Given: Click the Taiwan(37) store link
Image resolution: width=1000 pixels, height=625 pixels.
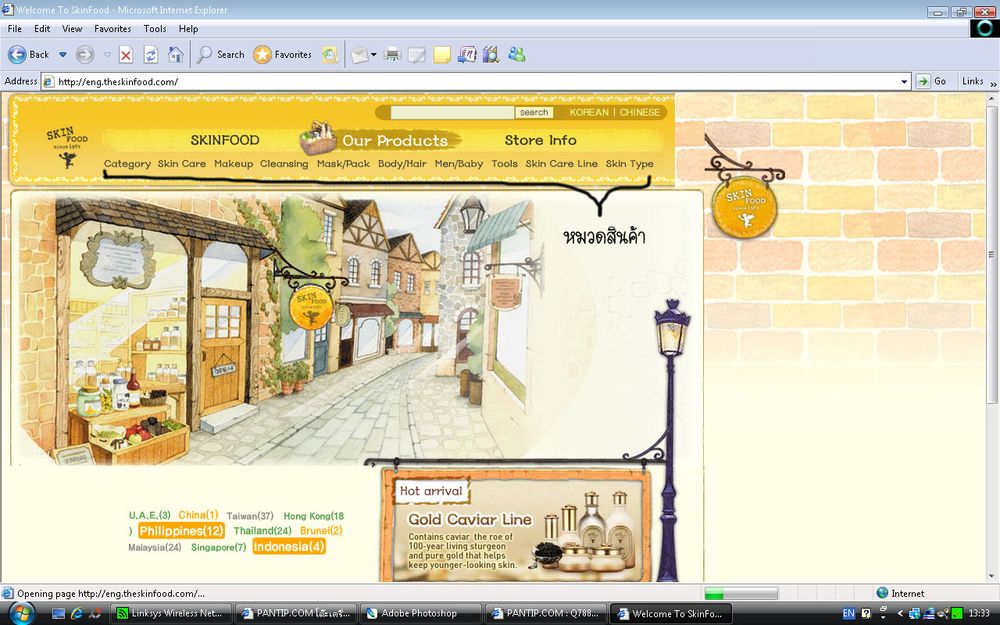Looking at the screenshot, I should click(x=250, y=516).
